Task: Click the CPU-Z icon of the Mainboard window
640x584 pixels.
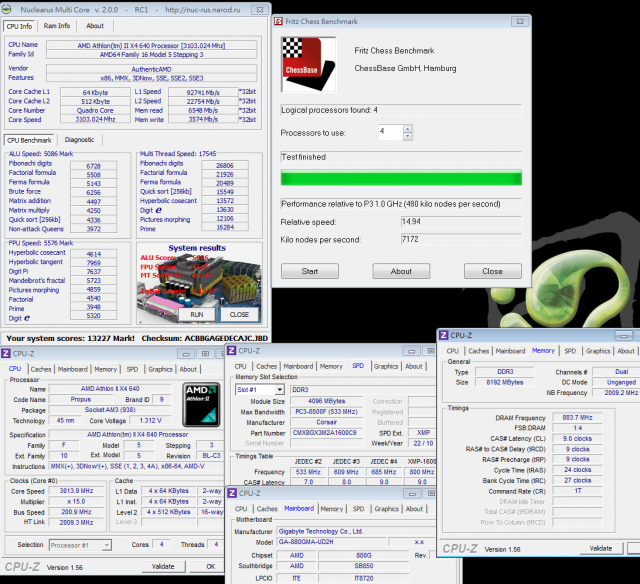Action: (232, 493)
